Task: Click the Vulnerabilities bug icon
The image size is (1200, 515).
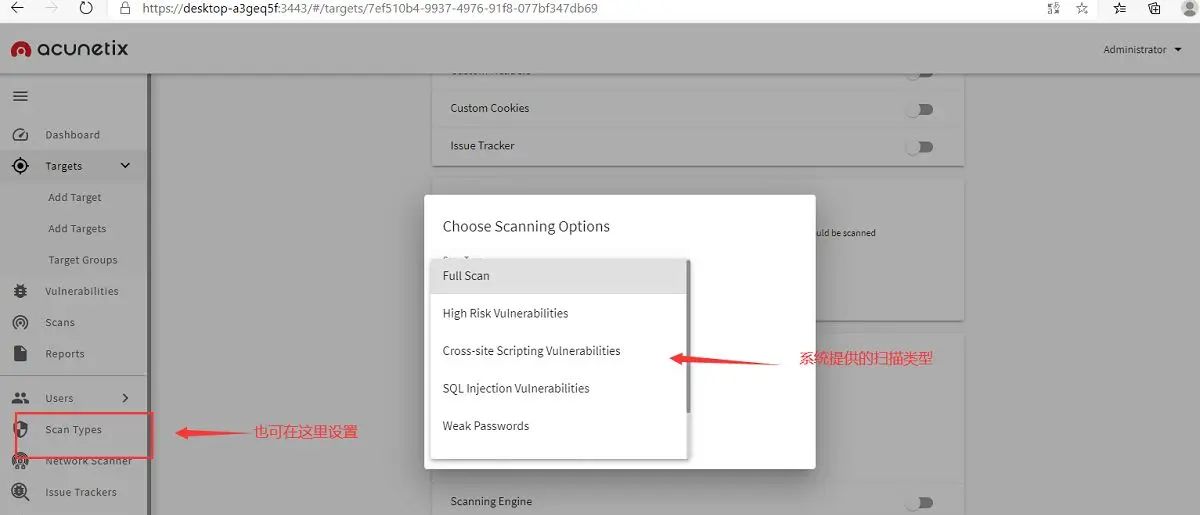Action: [x=20, y=291]
